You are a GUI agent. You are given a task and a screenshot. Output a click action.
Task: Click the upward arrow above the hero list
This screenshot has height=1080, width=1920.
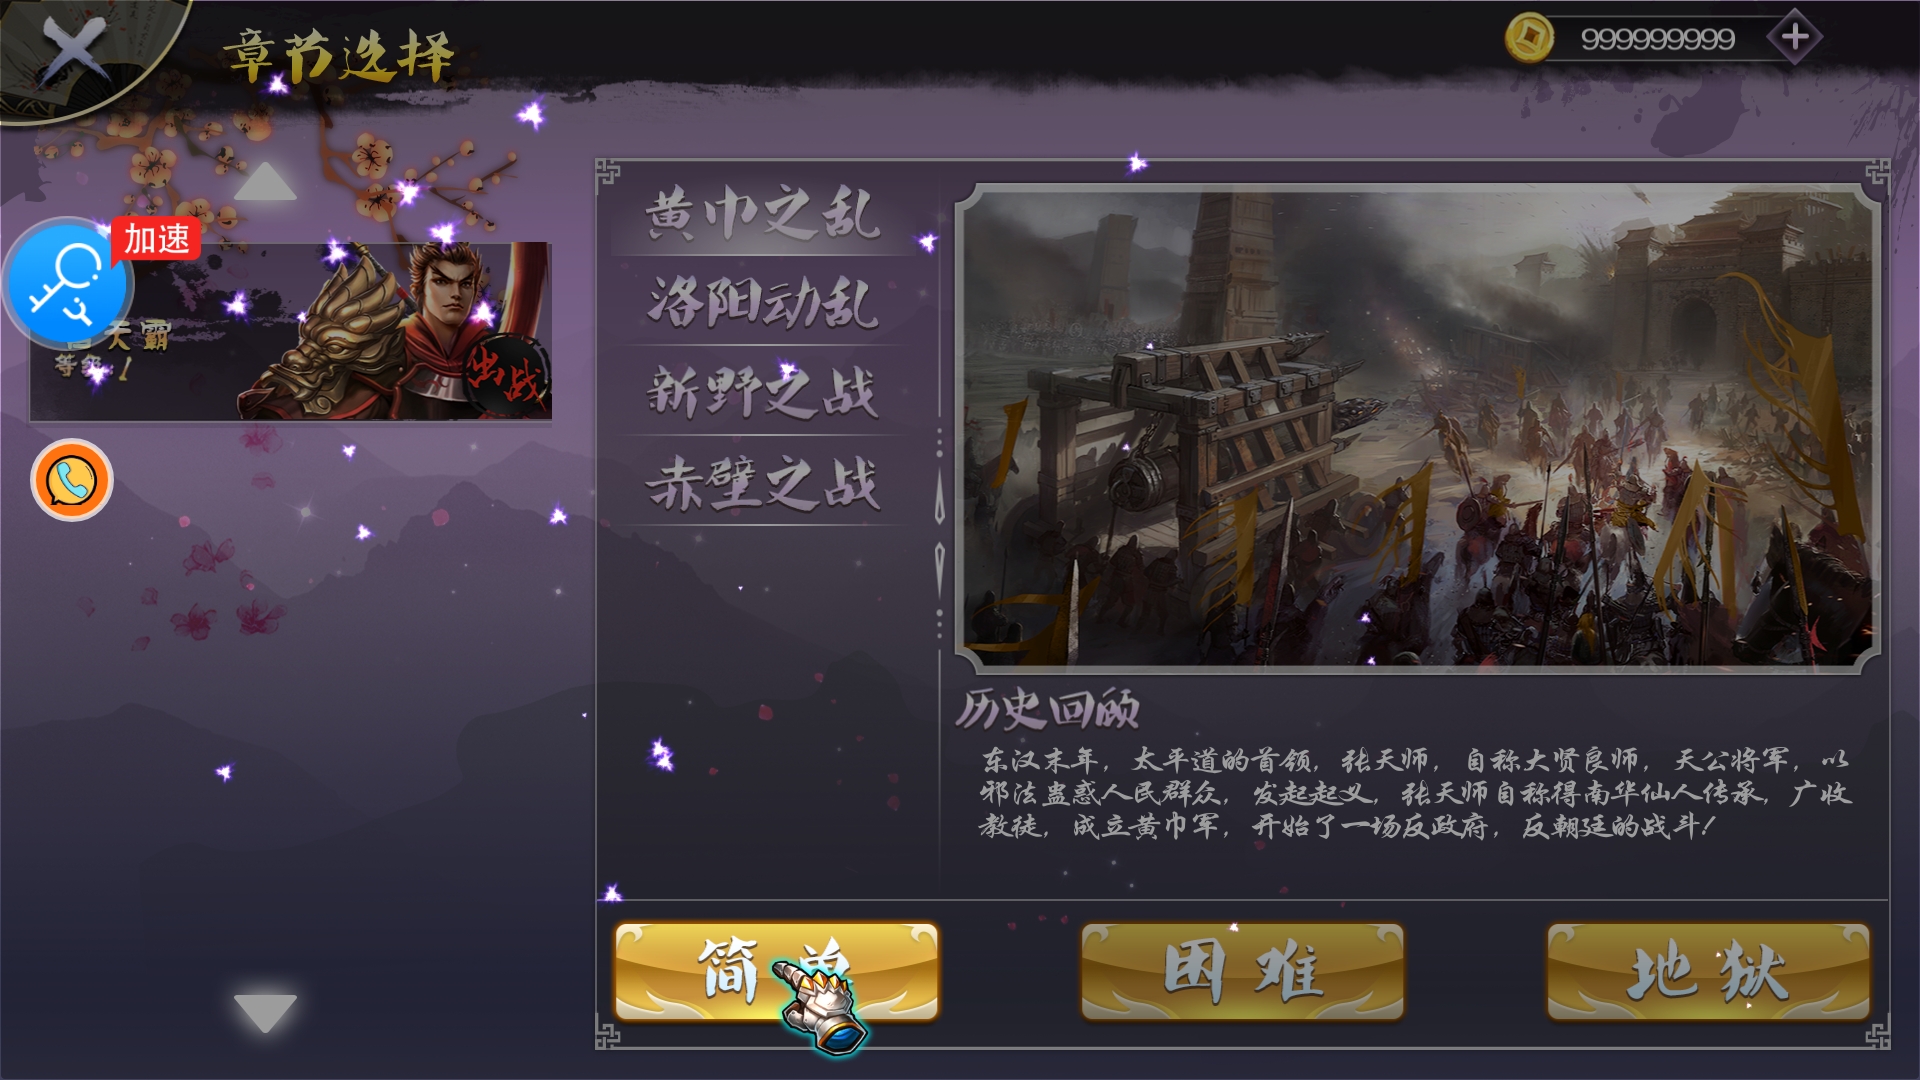pyautogui.click(x=265, y=182)
